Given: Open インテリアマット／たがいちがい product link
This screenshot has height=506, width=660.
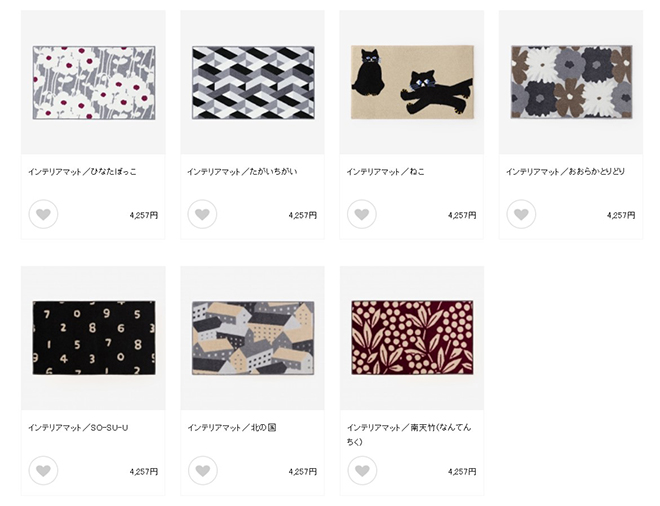Looking at the screenshot, I should coord(242,172).
